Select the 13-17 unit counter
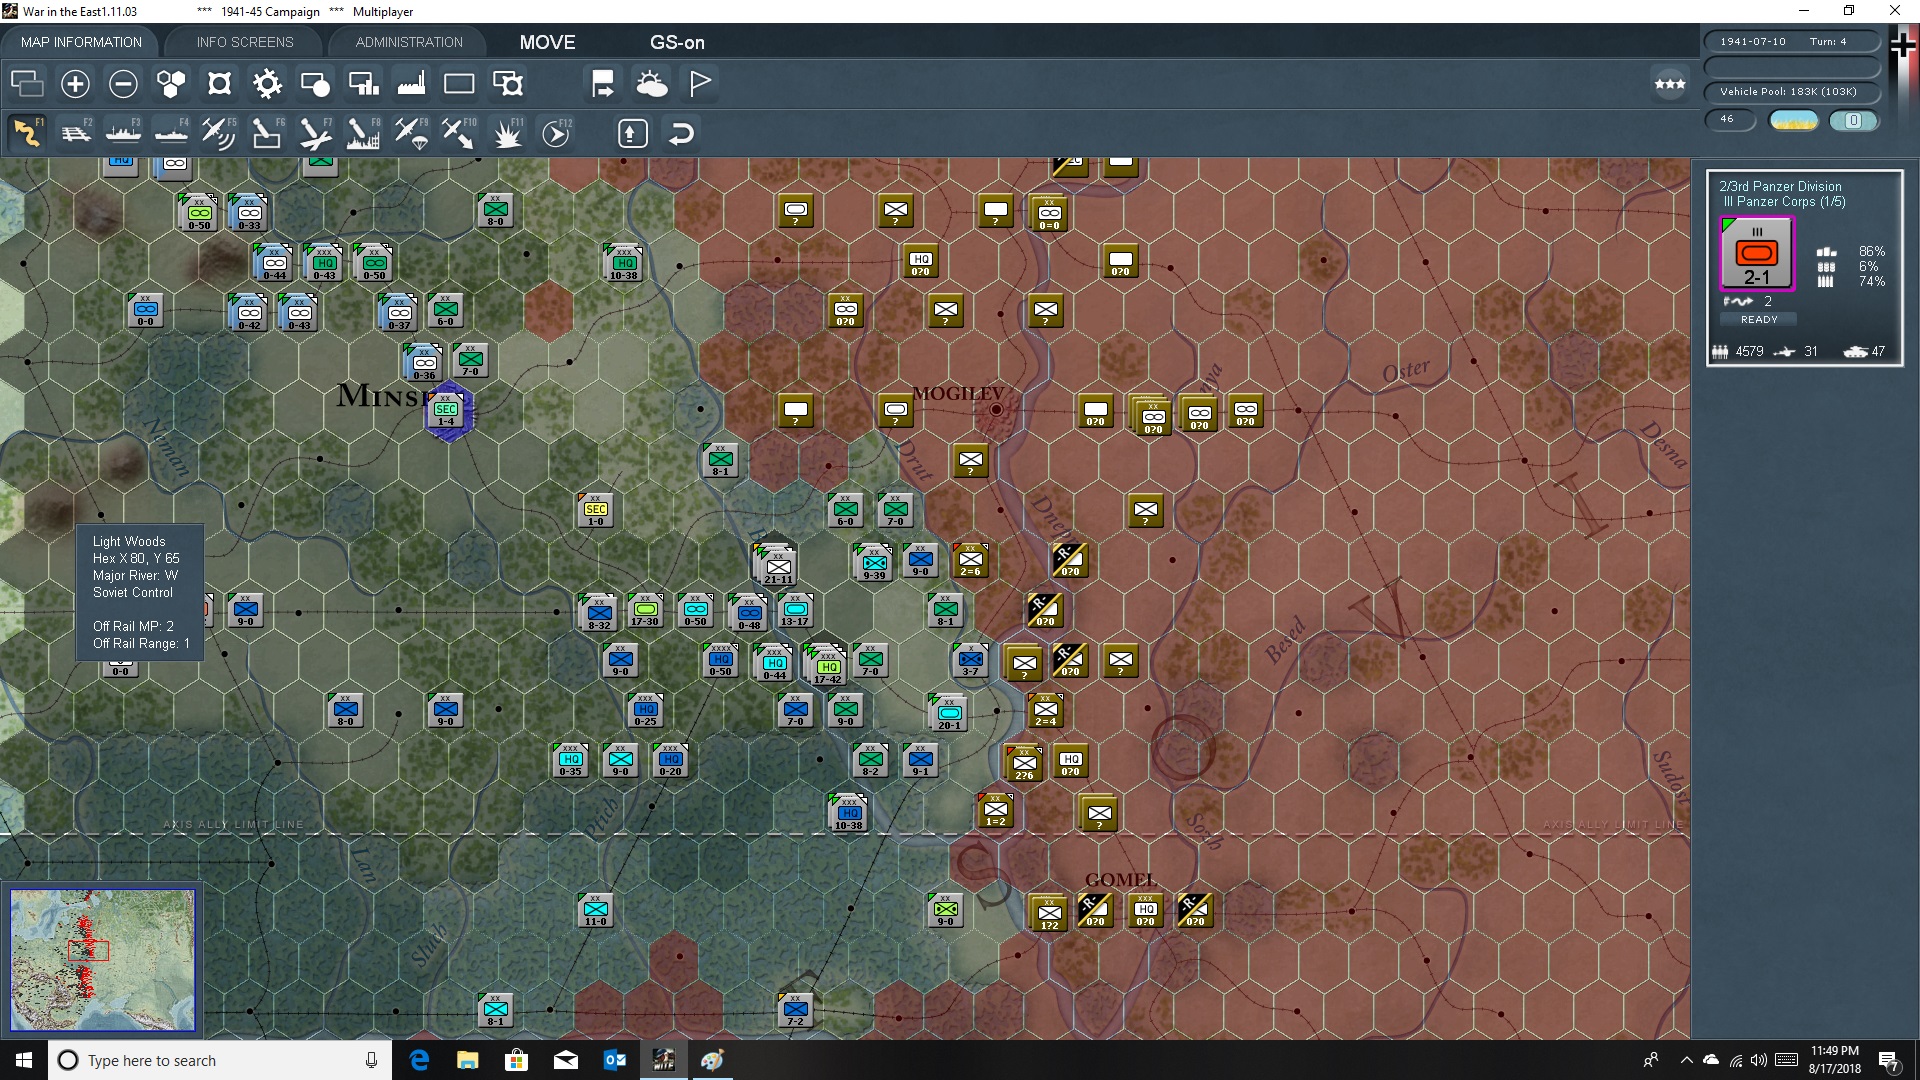 point(796,610)
